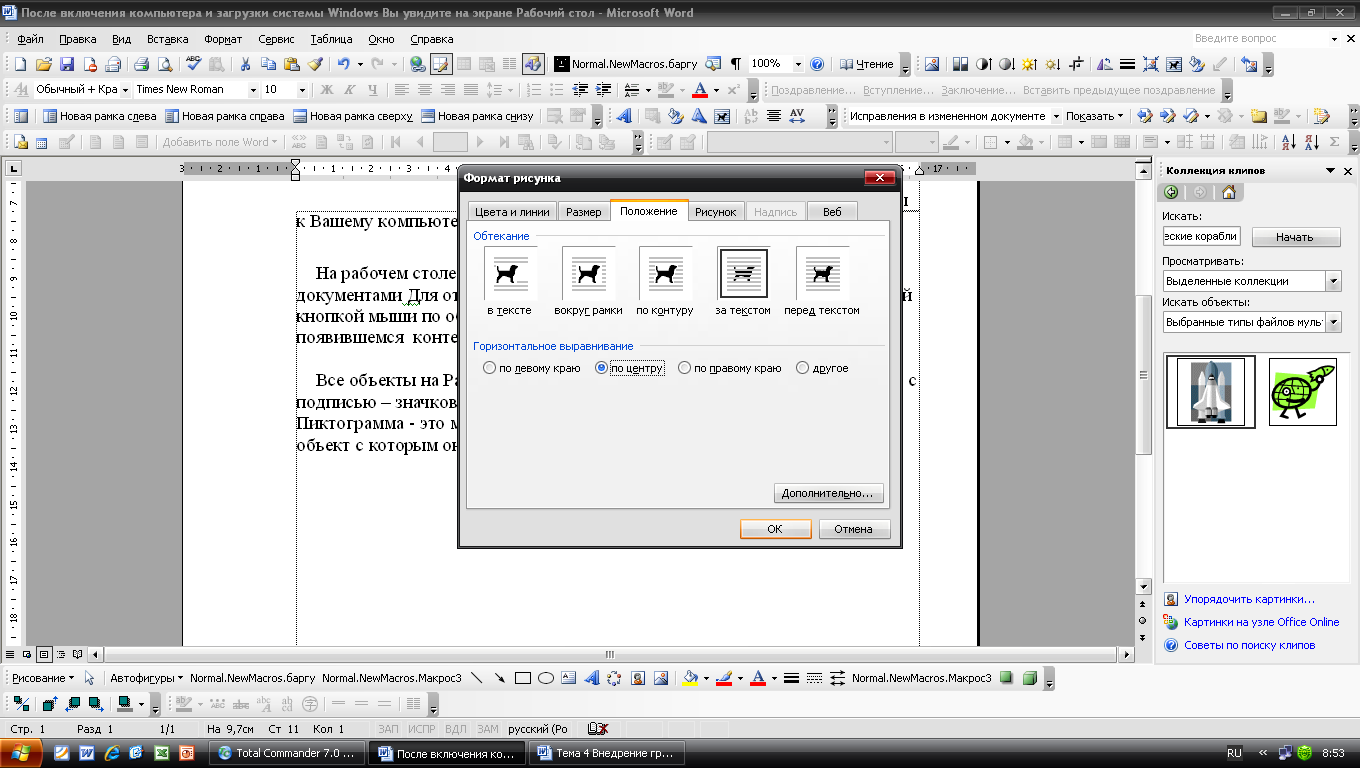
Task: Cut the selection with the scissors icon
Action: coord(245,64)
